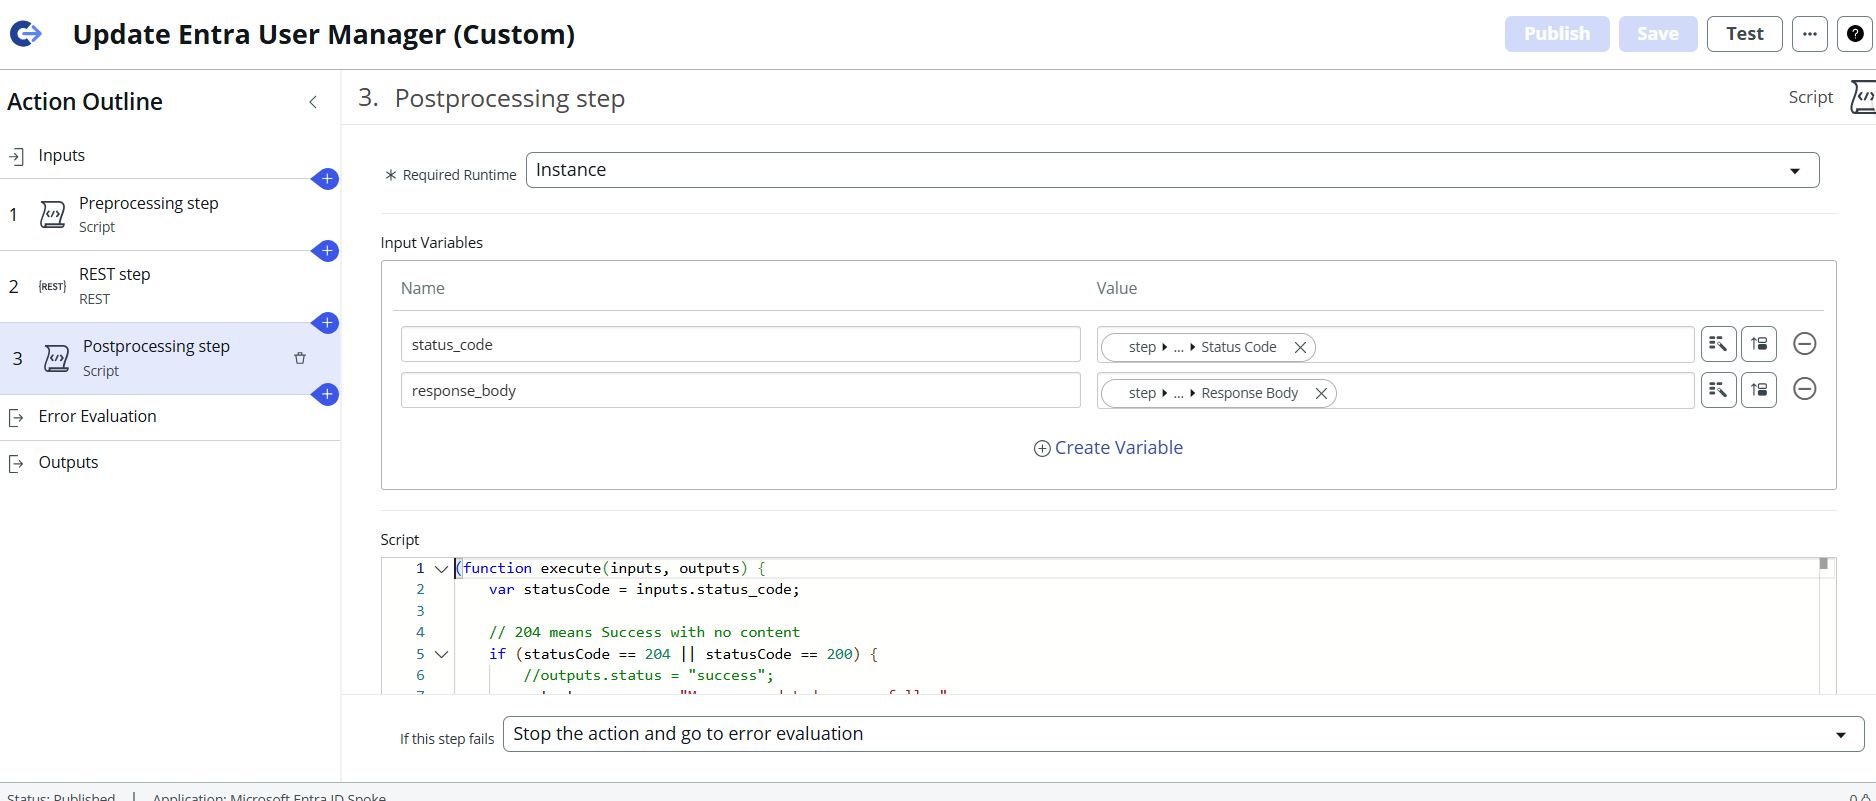Open the 'If this step fails' dropdown
This screenshot has width=1876, height=801.
point(1182,734)
